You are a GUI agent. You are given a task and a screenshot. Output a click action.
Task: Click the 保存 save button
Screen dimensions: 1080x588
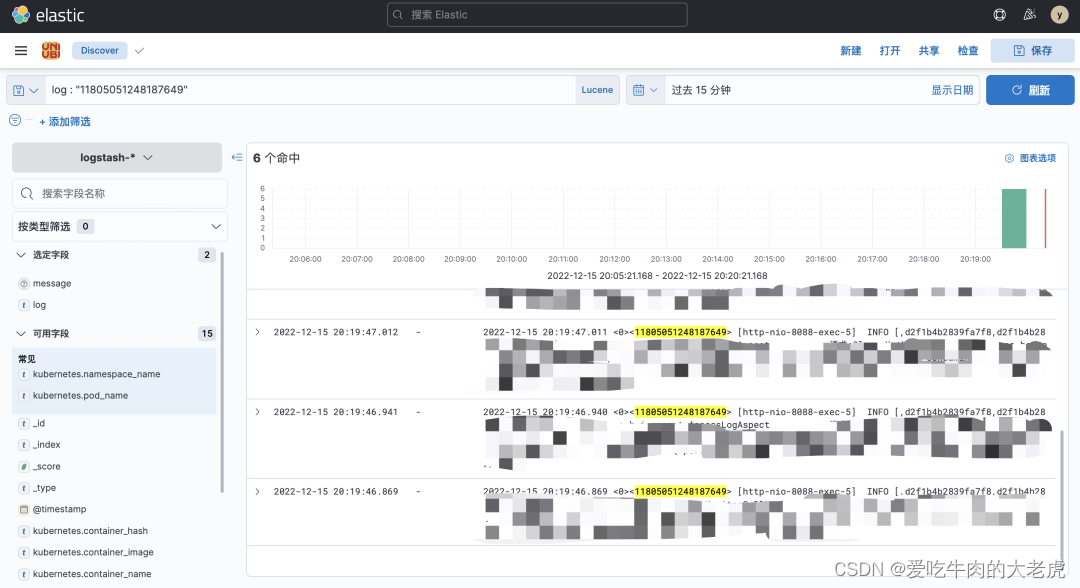(x=1032, y=50)
